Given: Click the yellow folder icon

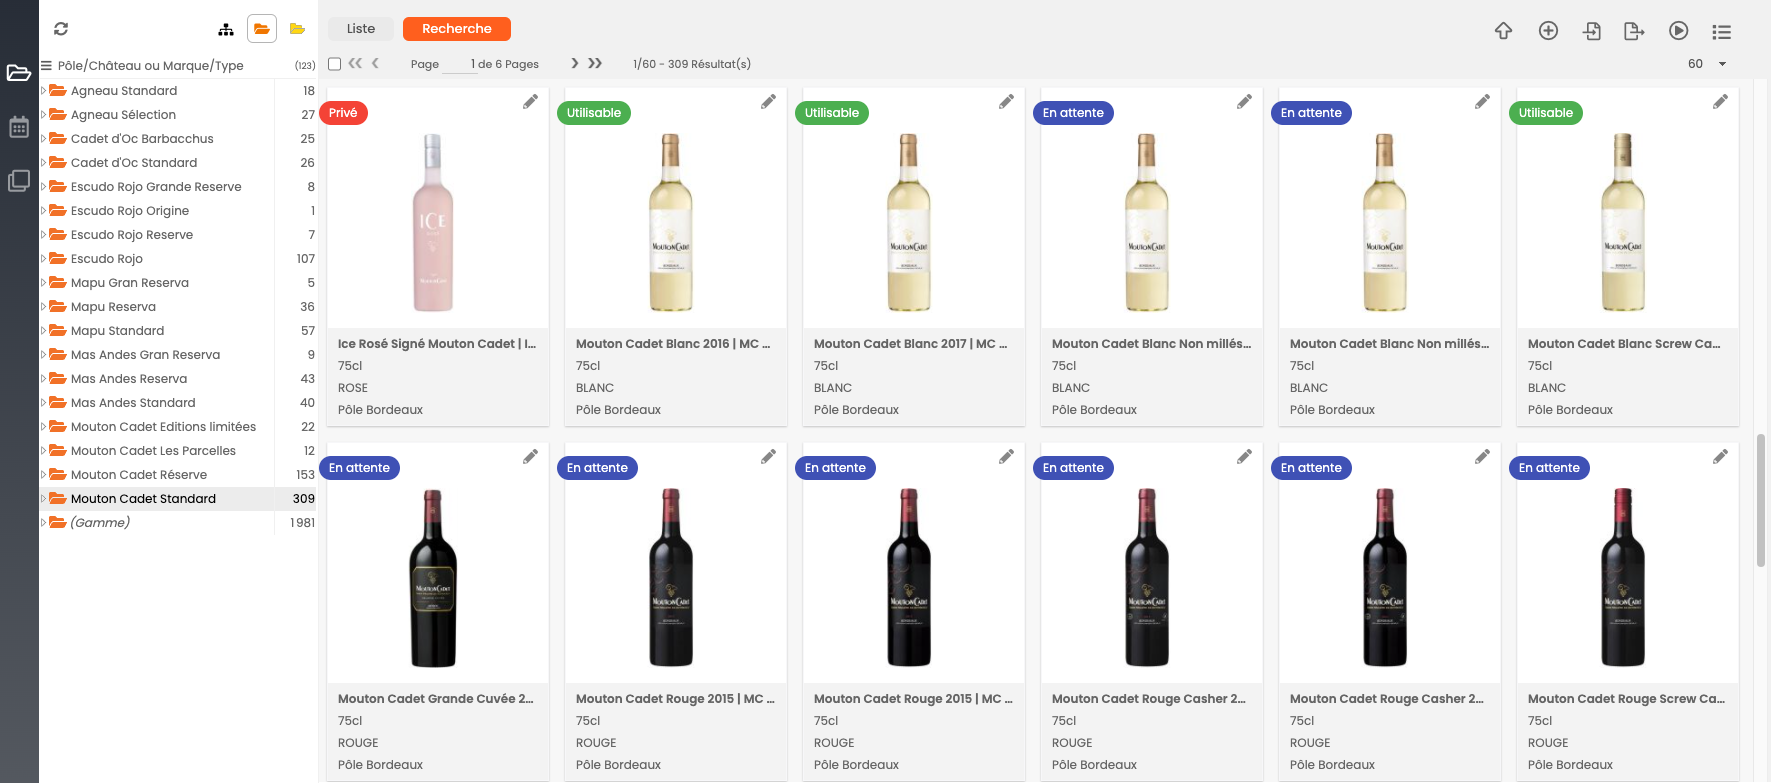Looking at the screenshot, I should pyautogui.click(x=297, y=29).
